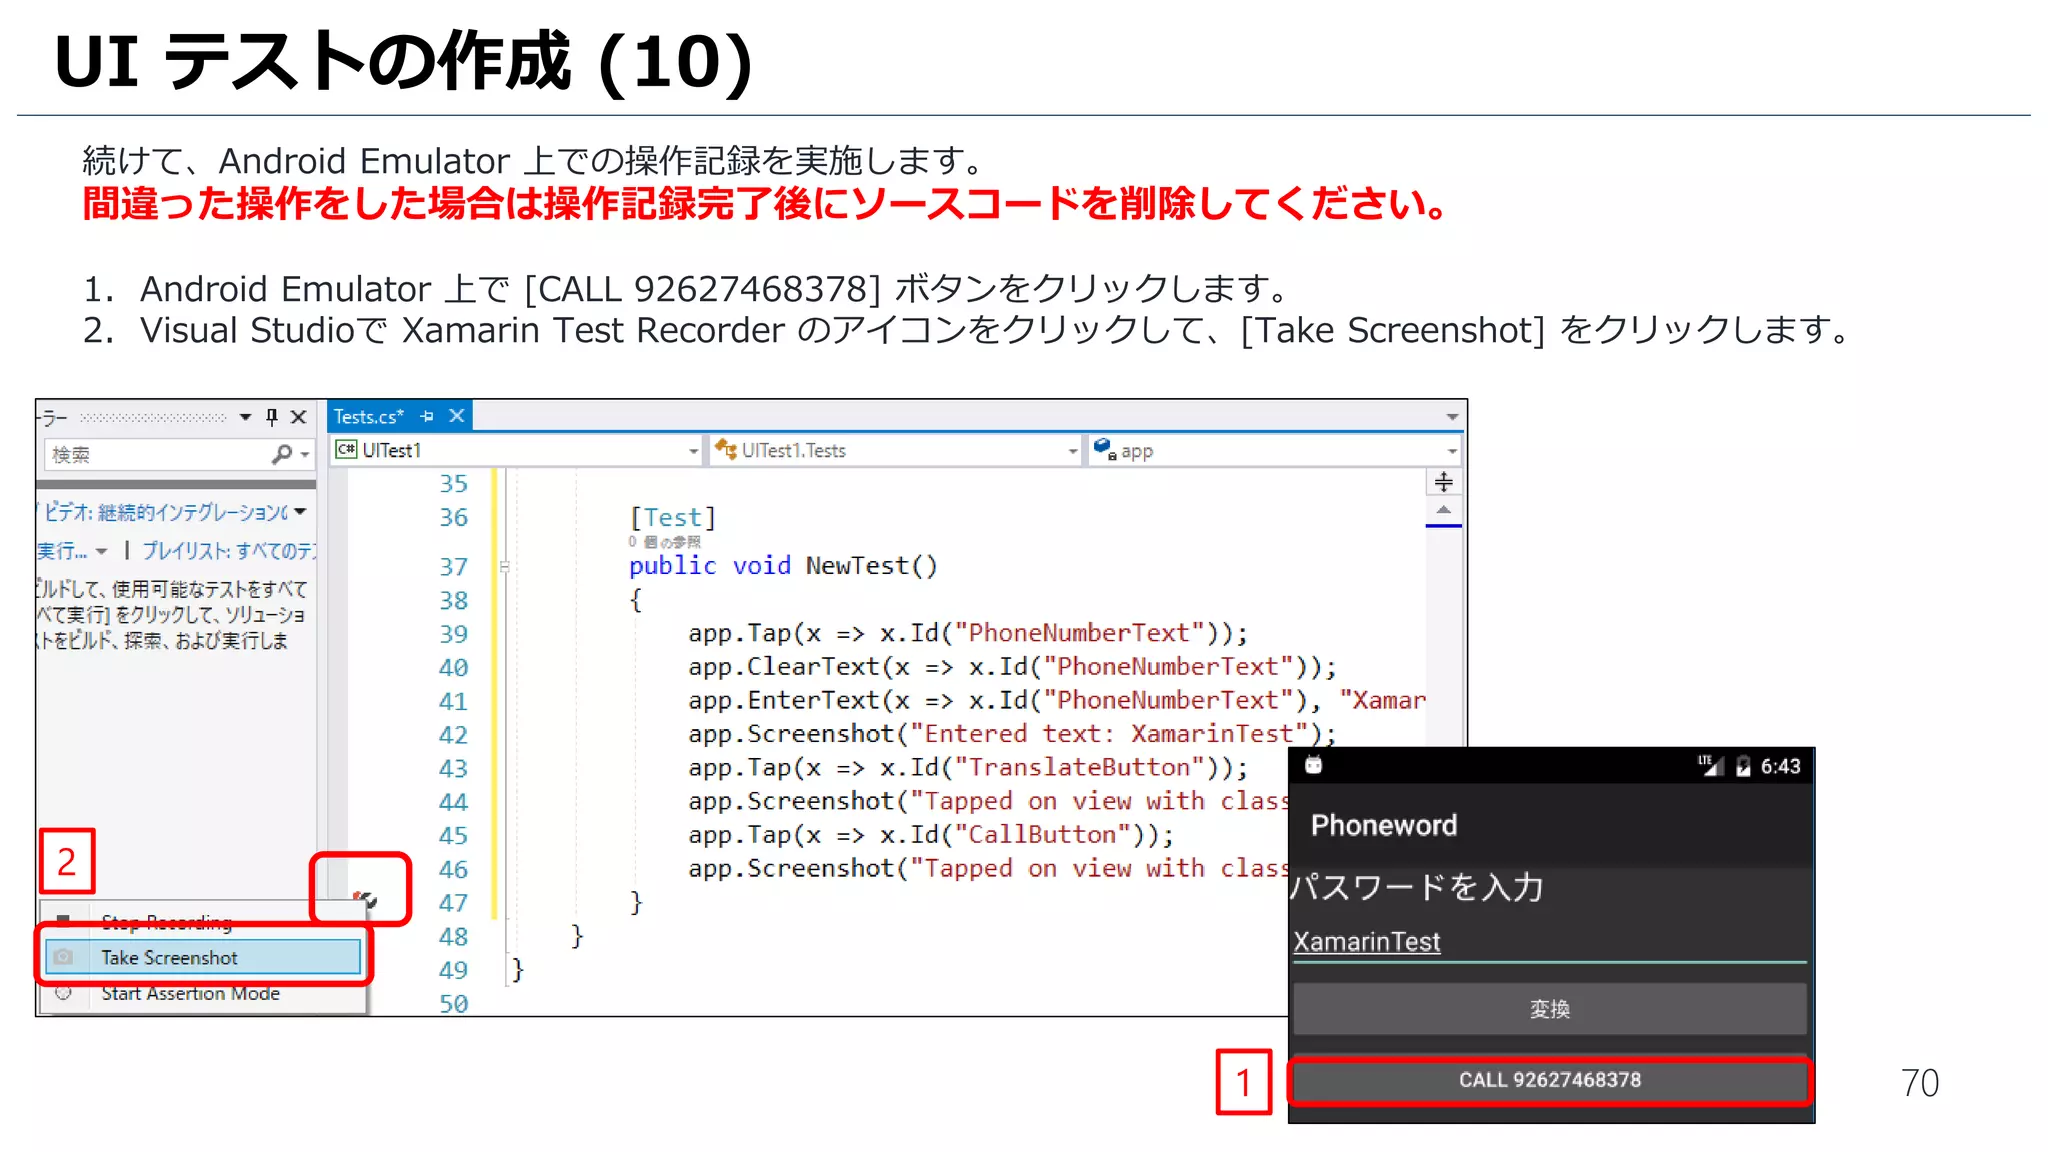Click the app.ClearText code on line 40
Viewport: 2048px width, 1152px height.
pyautogui.click(x=1012, y=667)
